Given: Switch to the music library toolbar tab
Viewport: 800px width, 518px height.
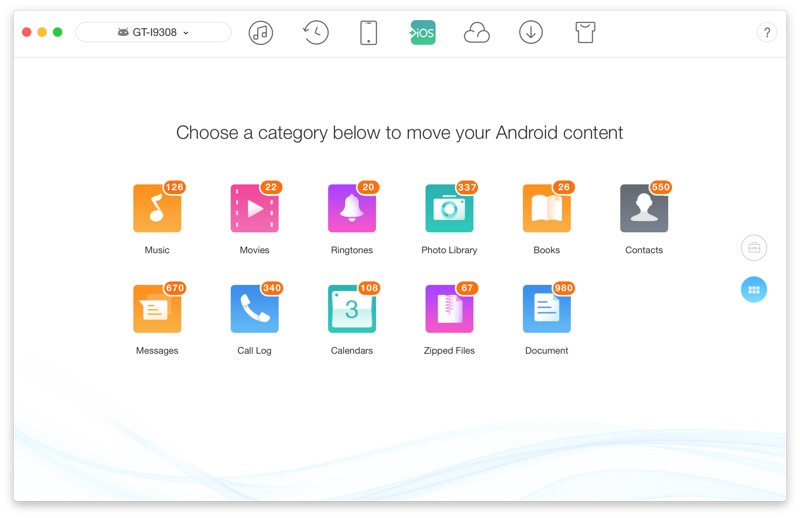Looking at the screenshot, I should coord(261,33).
